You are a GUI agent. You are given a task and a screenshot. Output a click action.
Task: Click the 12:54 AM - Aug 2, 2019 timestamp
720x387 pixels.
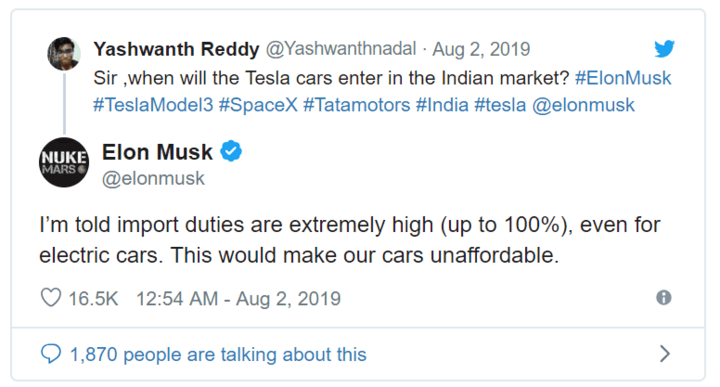coord(238,298)
